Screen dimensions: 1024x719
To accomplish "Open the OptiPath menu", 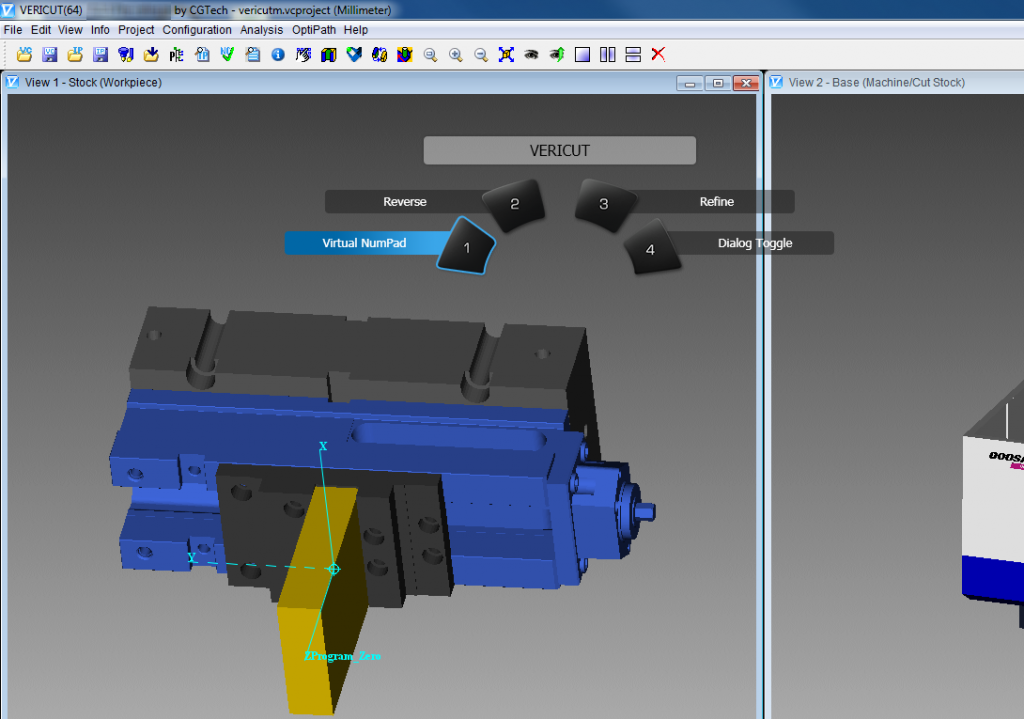I will pos(313,30).
